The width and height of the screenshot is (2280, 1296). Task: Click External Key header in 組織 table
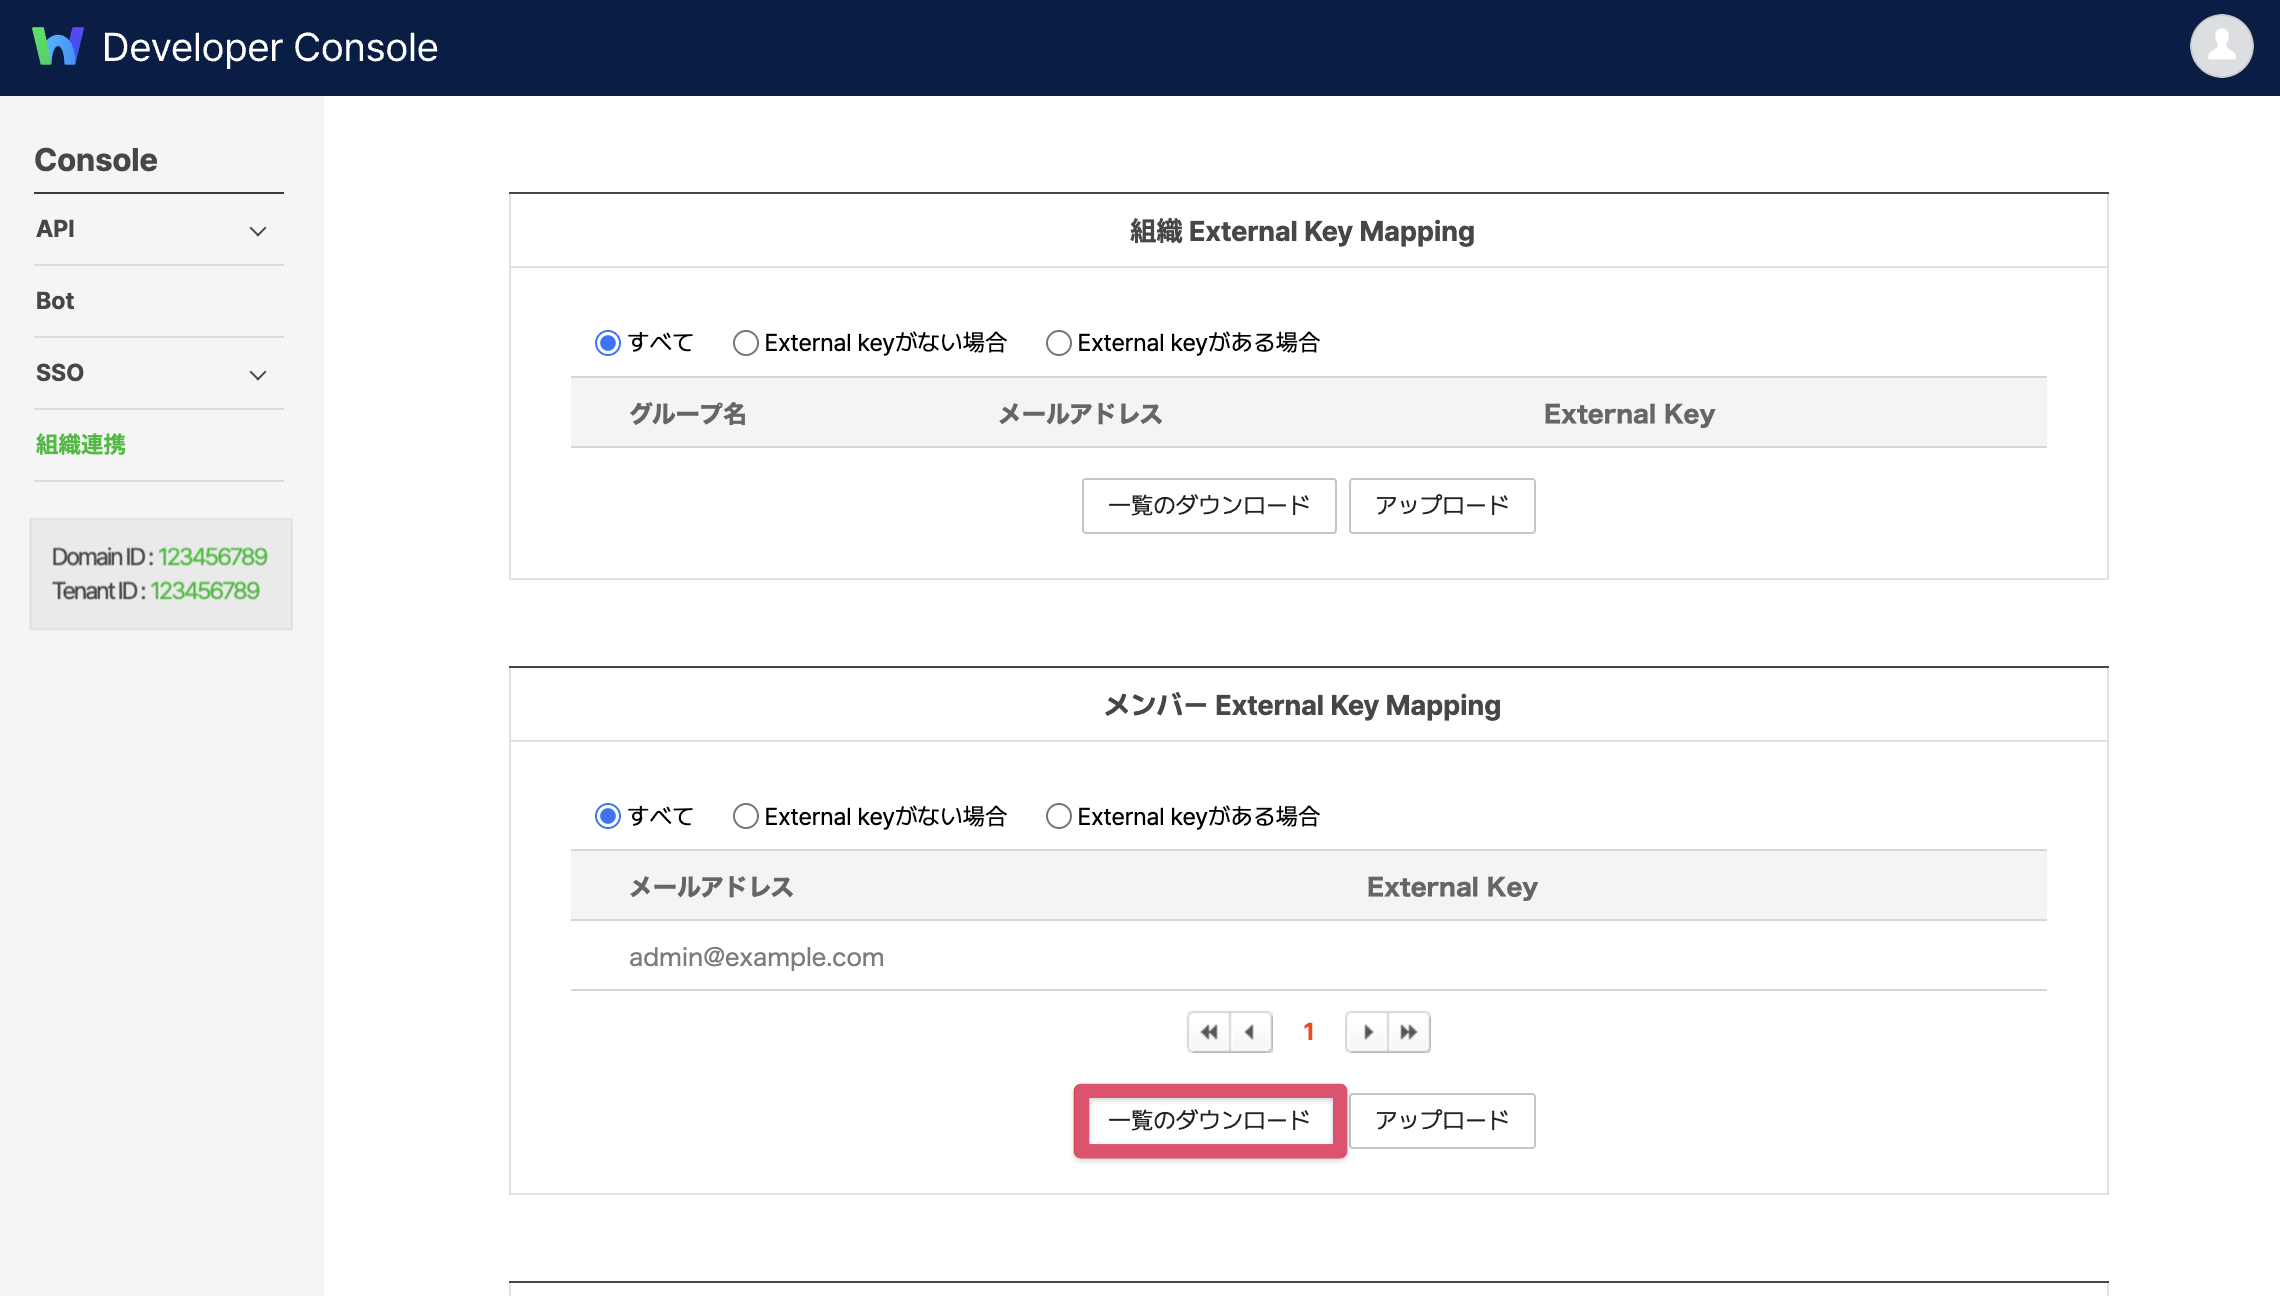pyautogui.click(x=1629, y=414)
